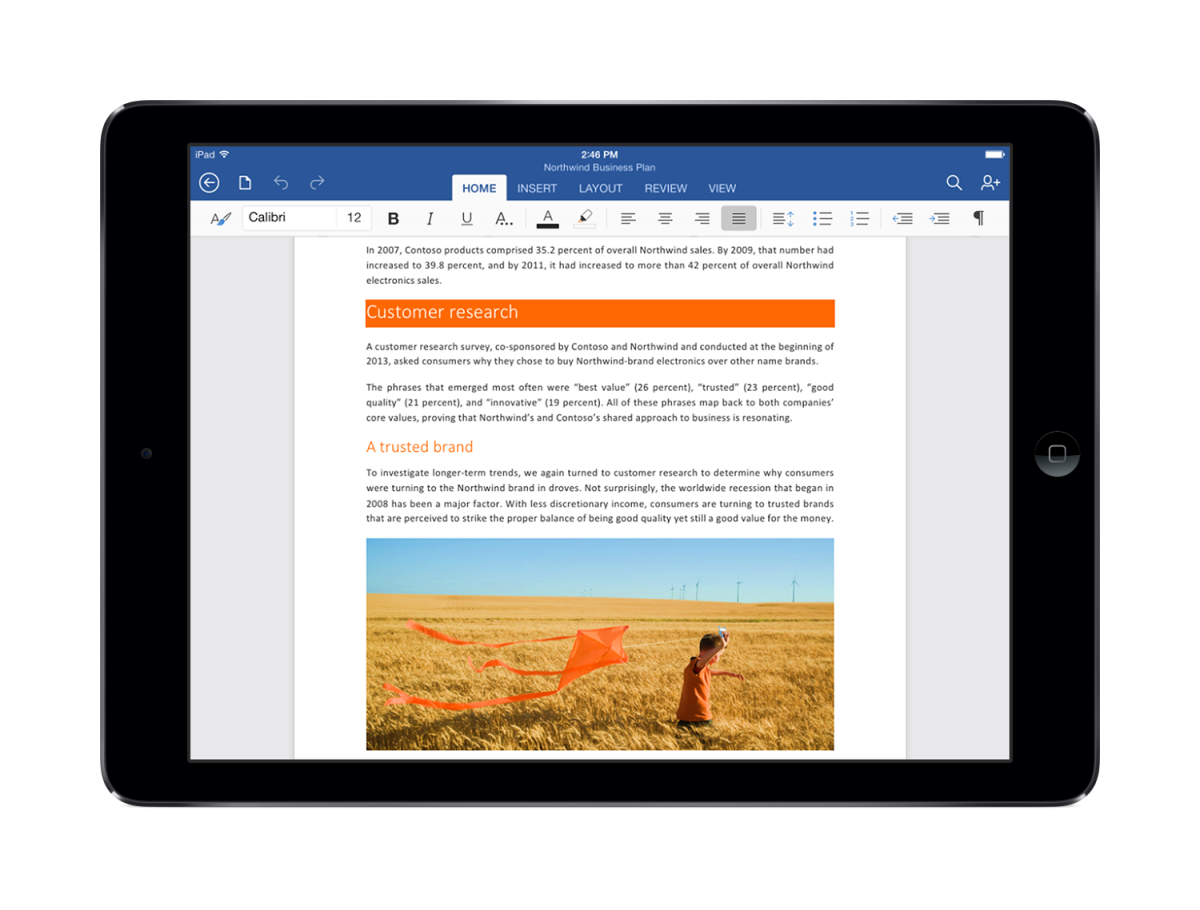Increase paragraph indentation

tap(940, 218)
